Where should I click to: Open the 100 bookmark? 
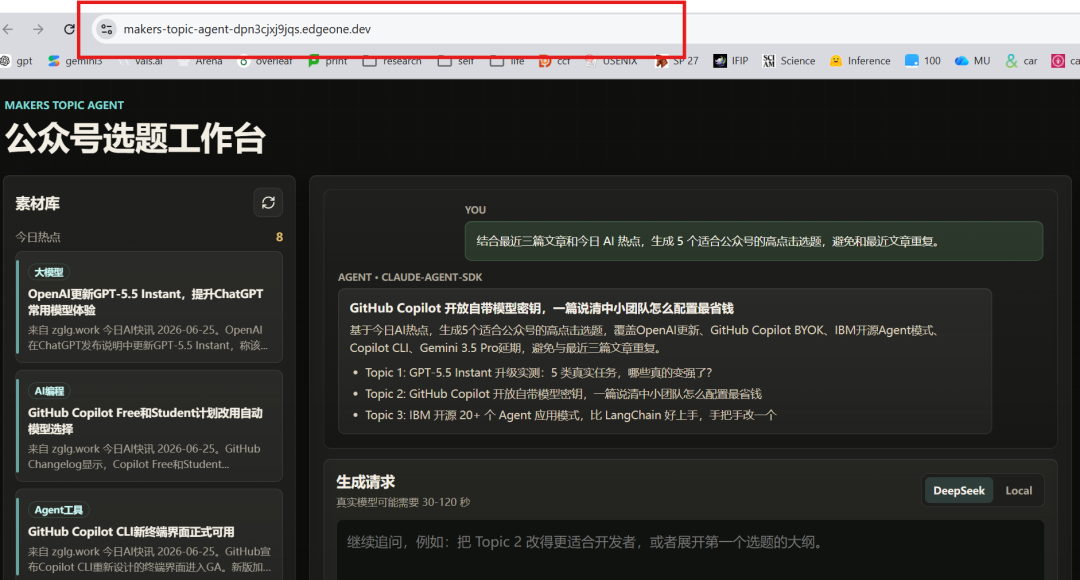click(923, 61)
